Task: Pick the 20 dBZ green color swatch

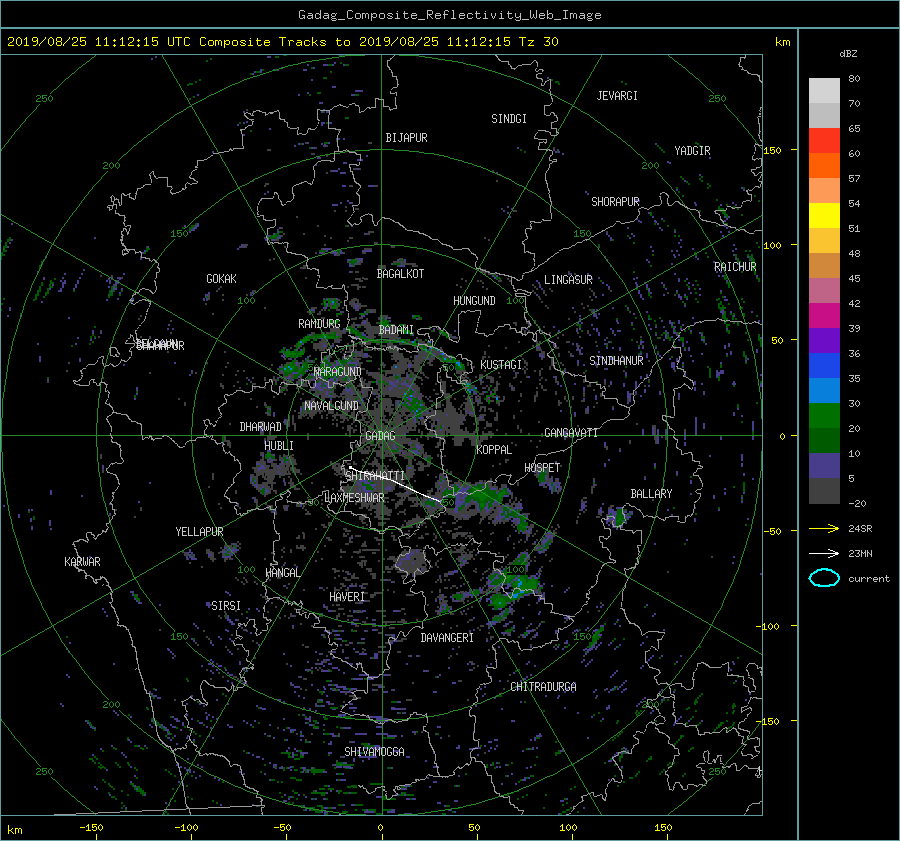Action: [824, 416]
